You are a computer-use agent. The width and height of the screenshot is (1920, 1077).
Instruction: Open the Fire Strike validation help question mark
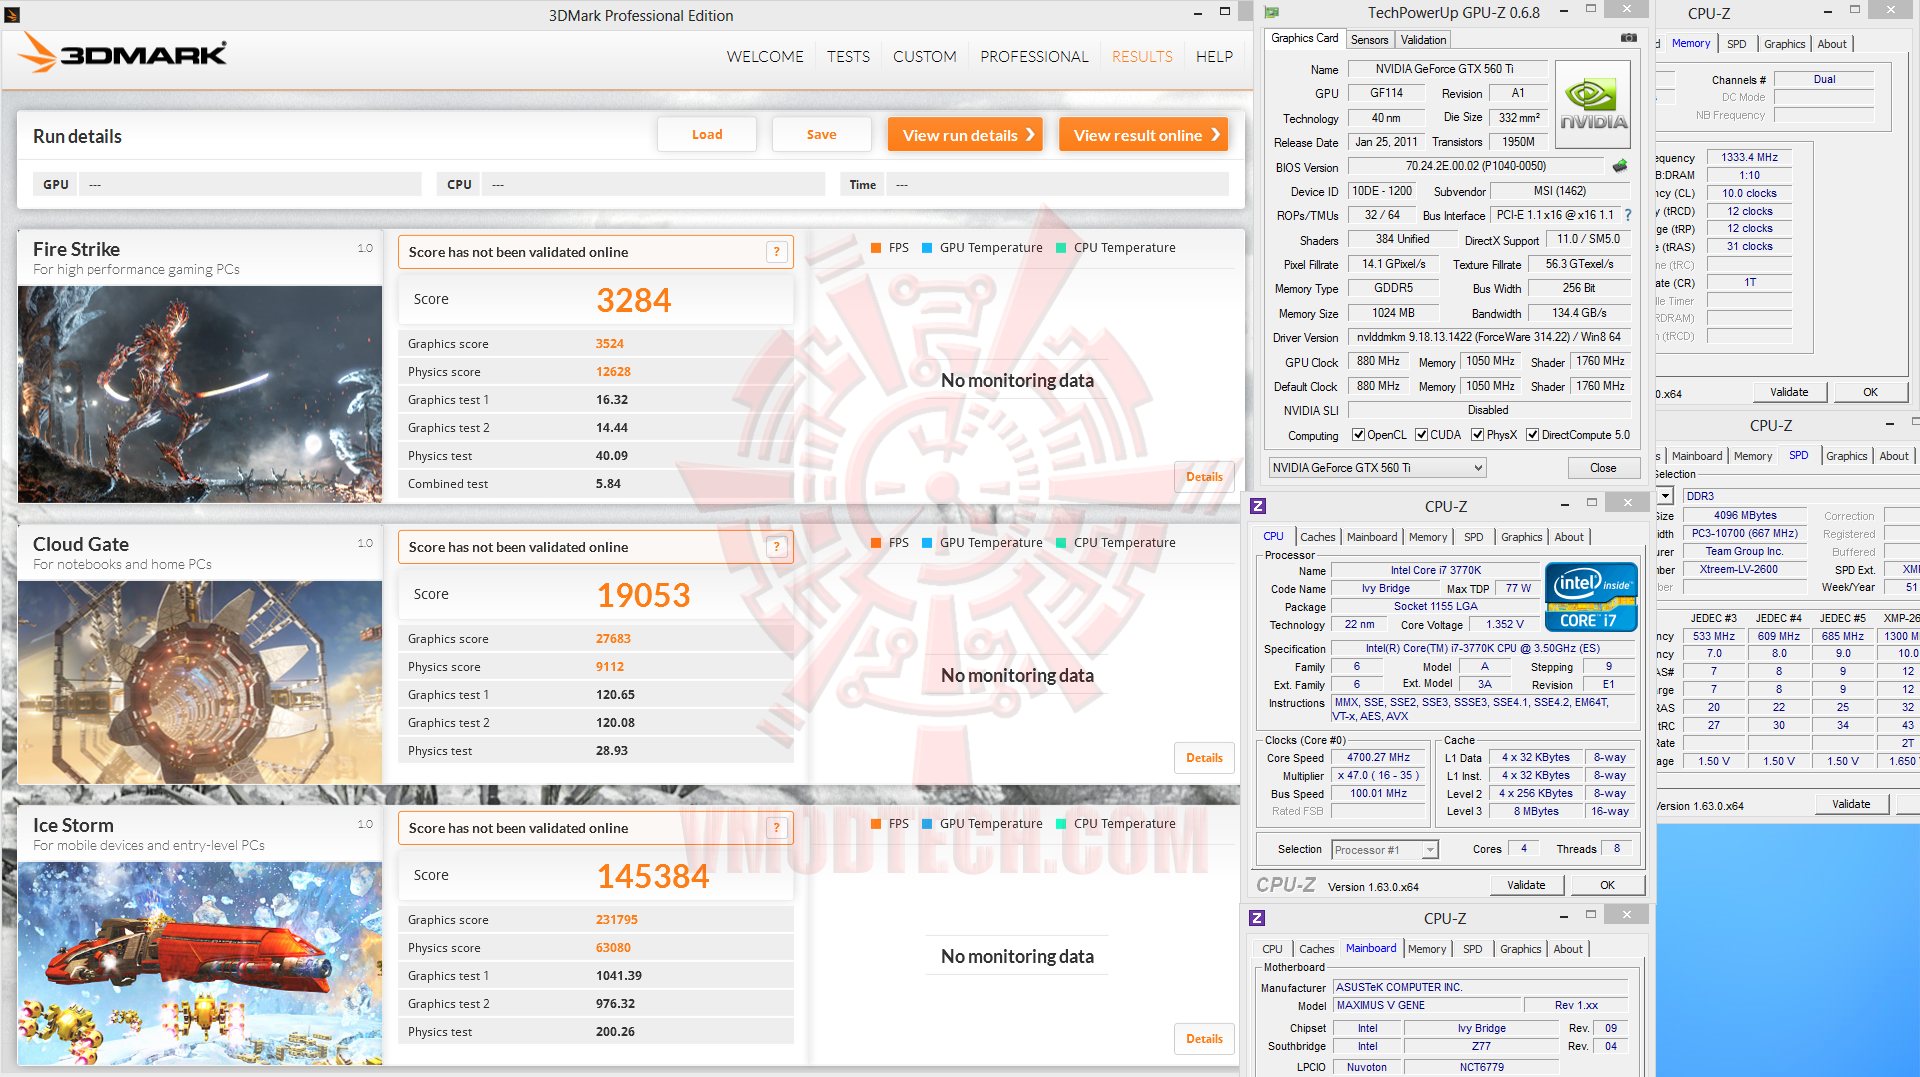(x=776, y=252)
